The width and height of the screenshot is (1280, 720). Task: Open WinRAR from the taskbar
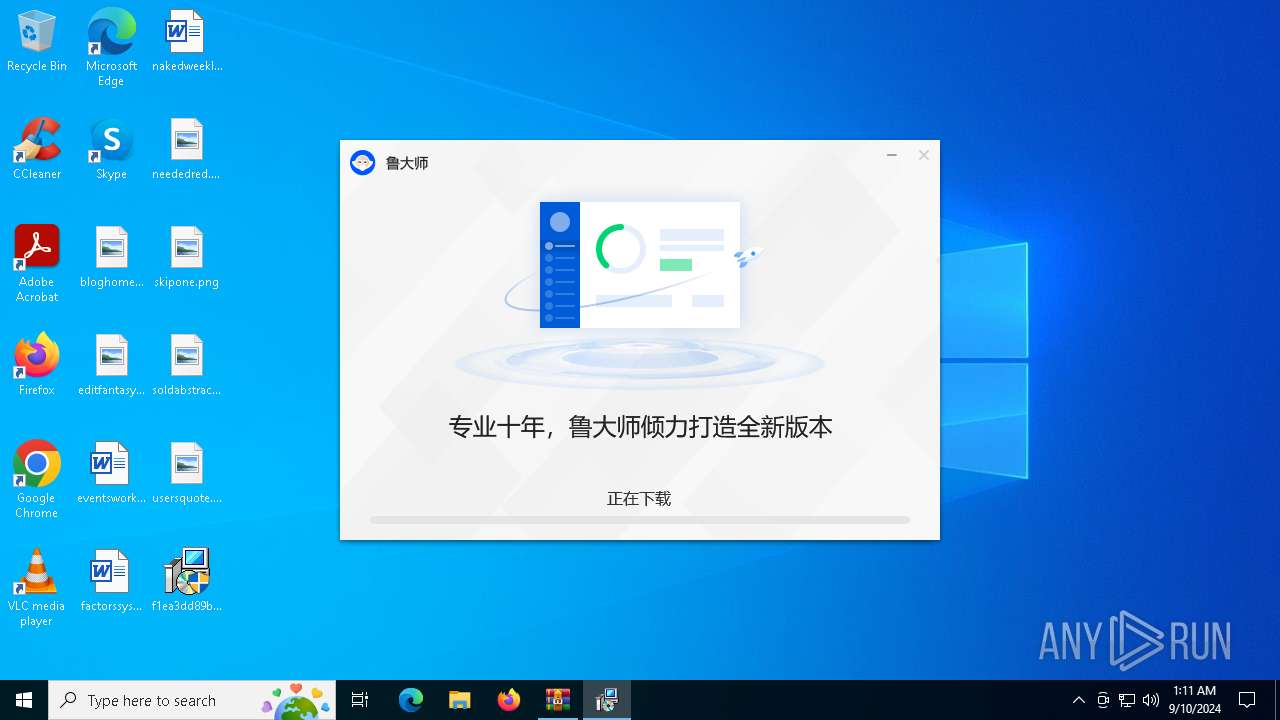(x=558, y=700)
